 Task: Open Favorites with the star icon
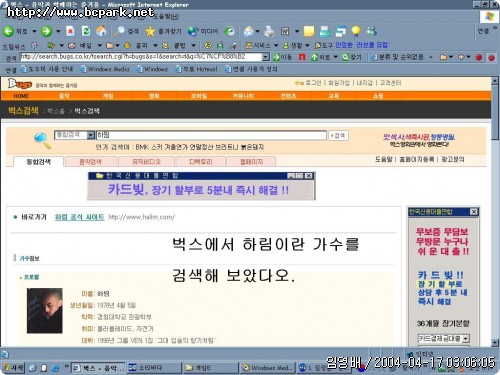150,31
